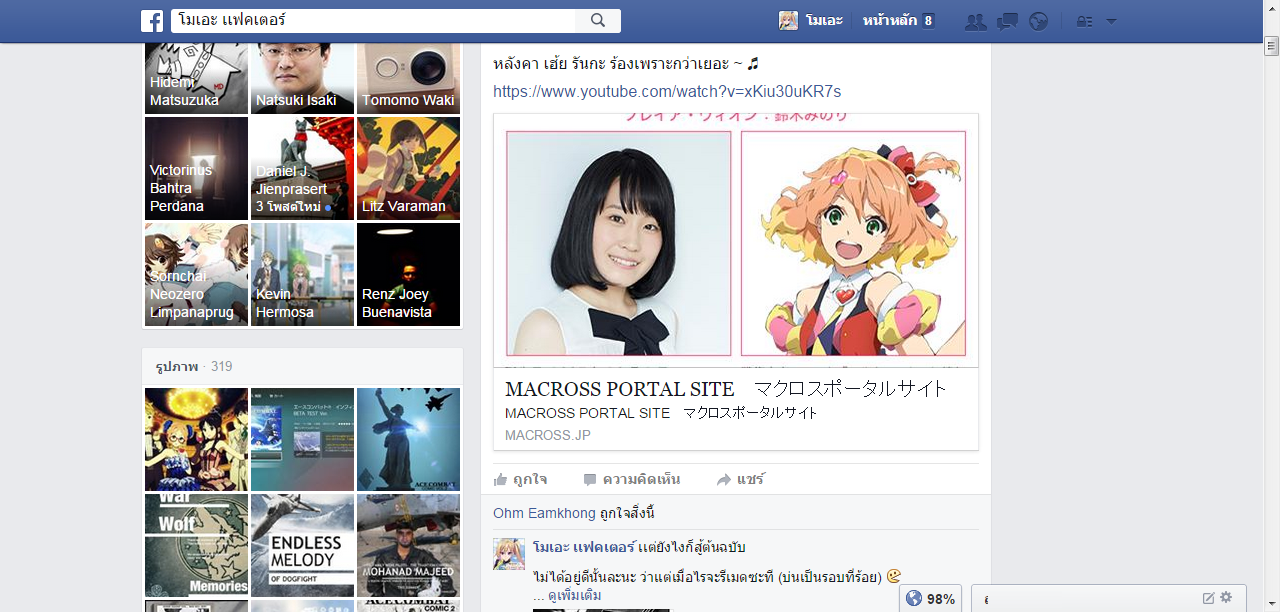Open friend tile Kevin Hermosa
This screenshot has height=612, width=1280.
click(302, 274)
